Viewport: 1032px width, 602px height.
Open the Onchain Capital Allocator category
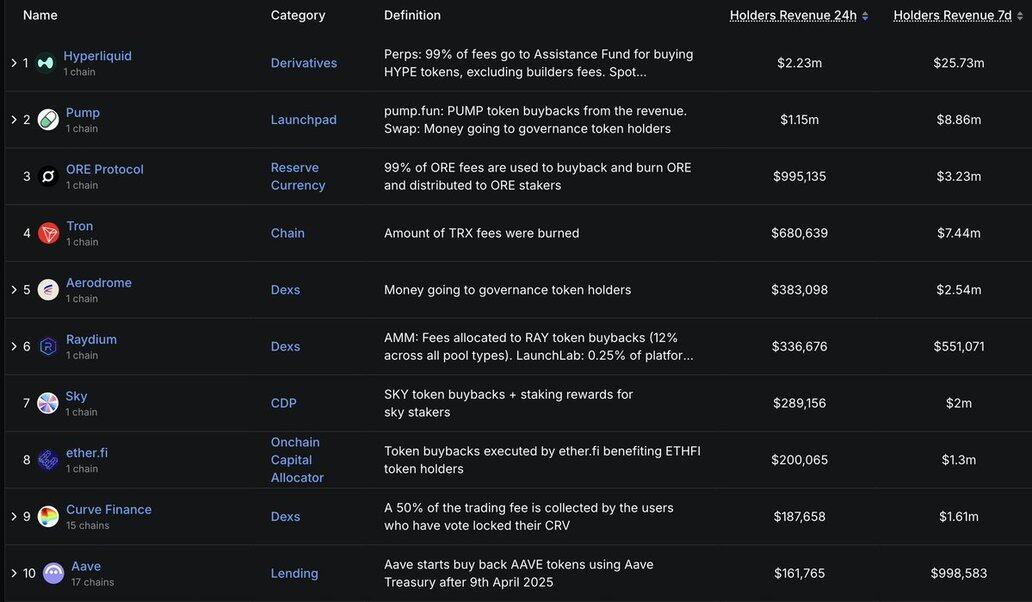tap(297, 460)
